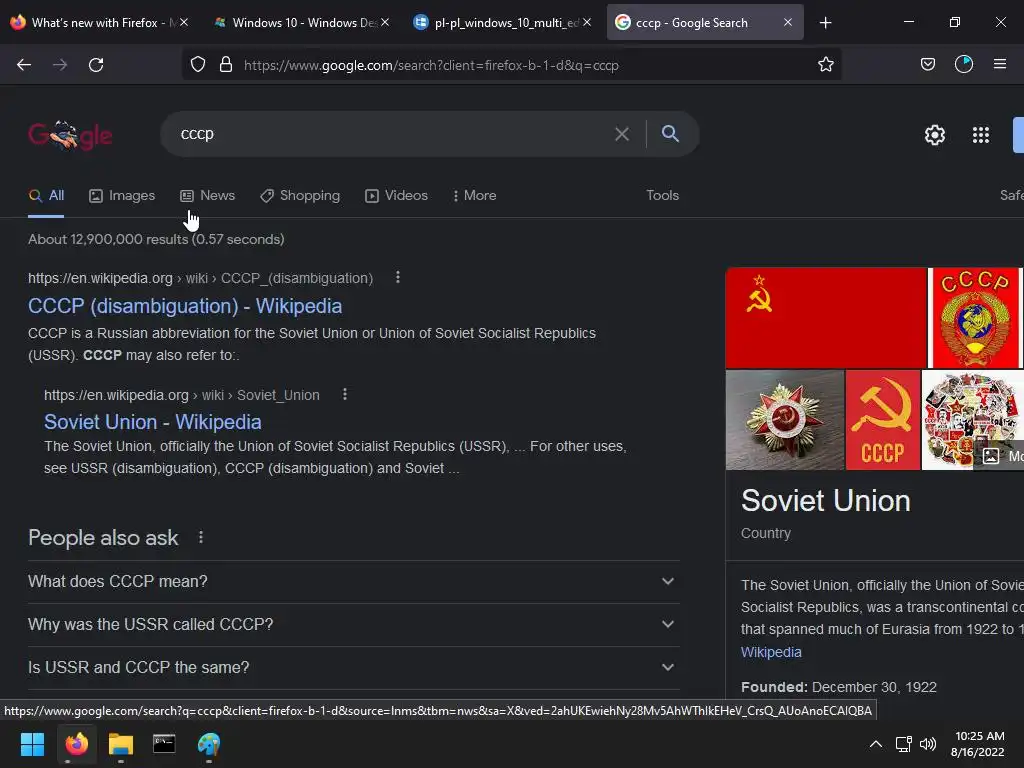Reload the page with the refresh icon
Screen dimensions: 1024x768
pos(96,65)
